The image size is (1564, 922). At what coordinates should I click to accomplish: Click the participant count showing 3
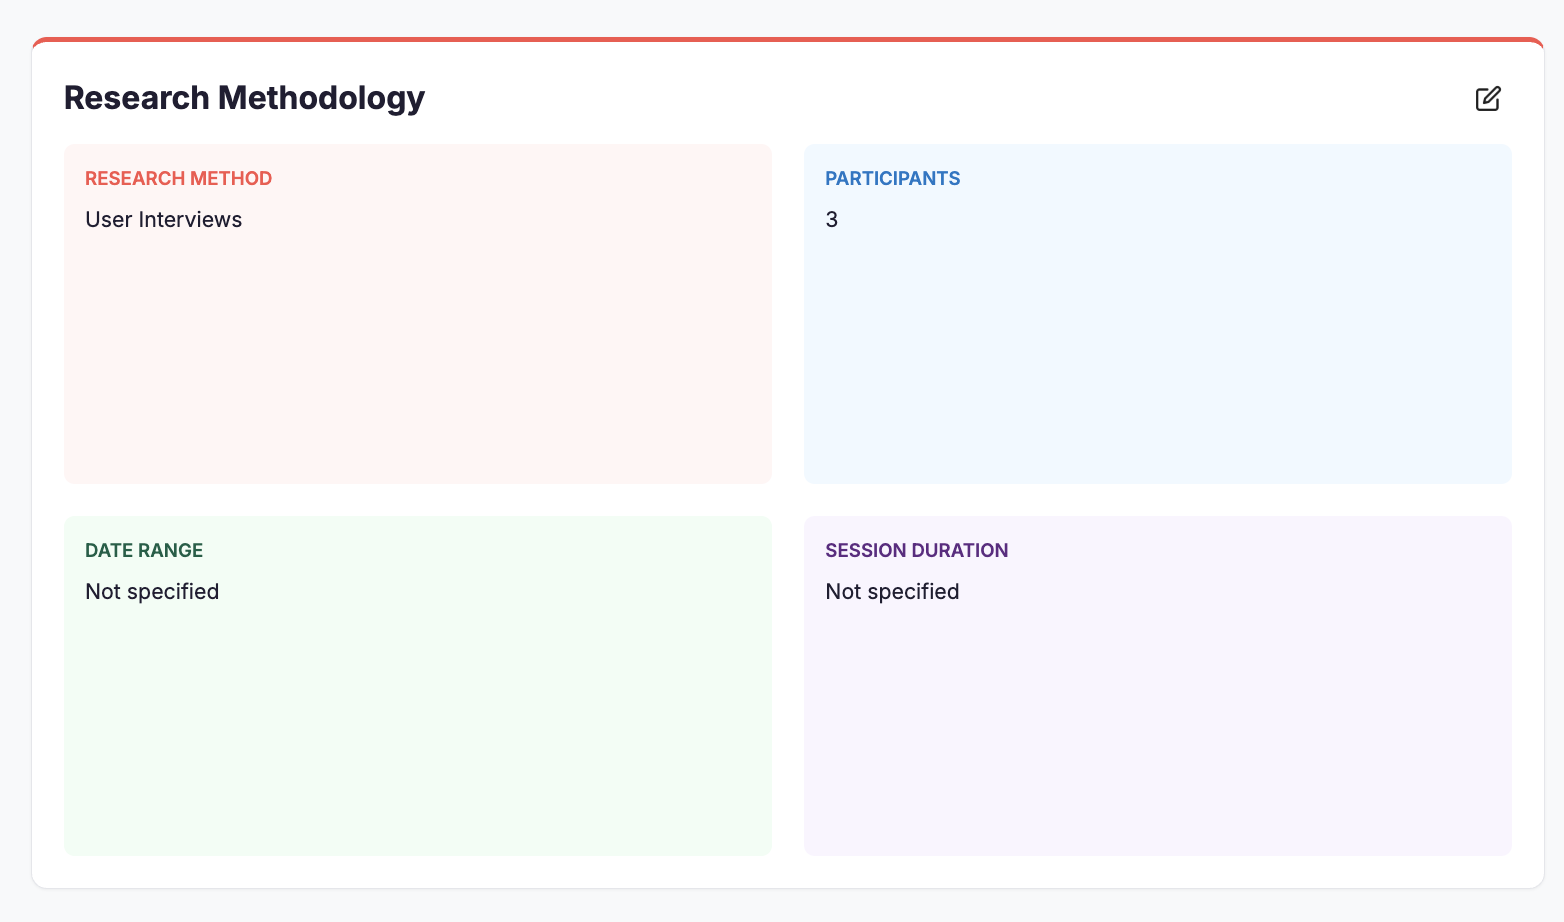pos(832,219)
